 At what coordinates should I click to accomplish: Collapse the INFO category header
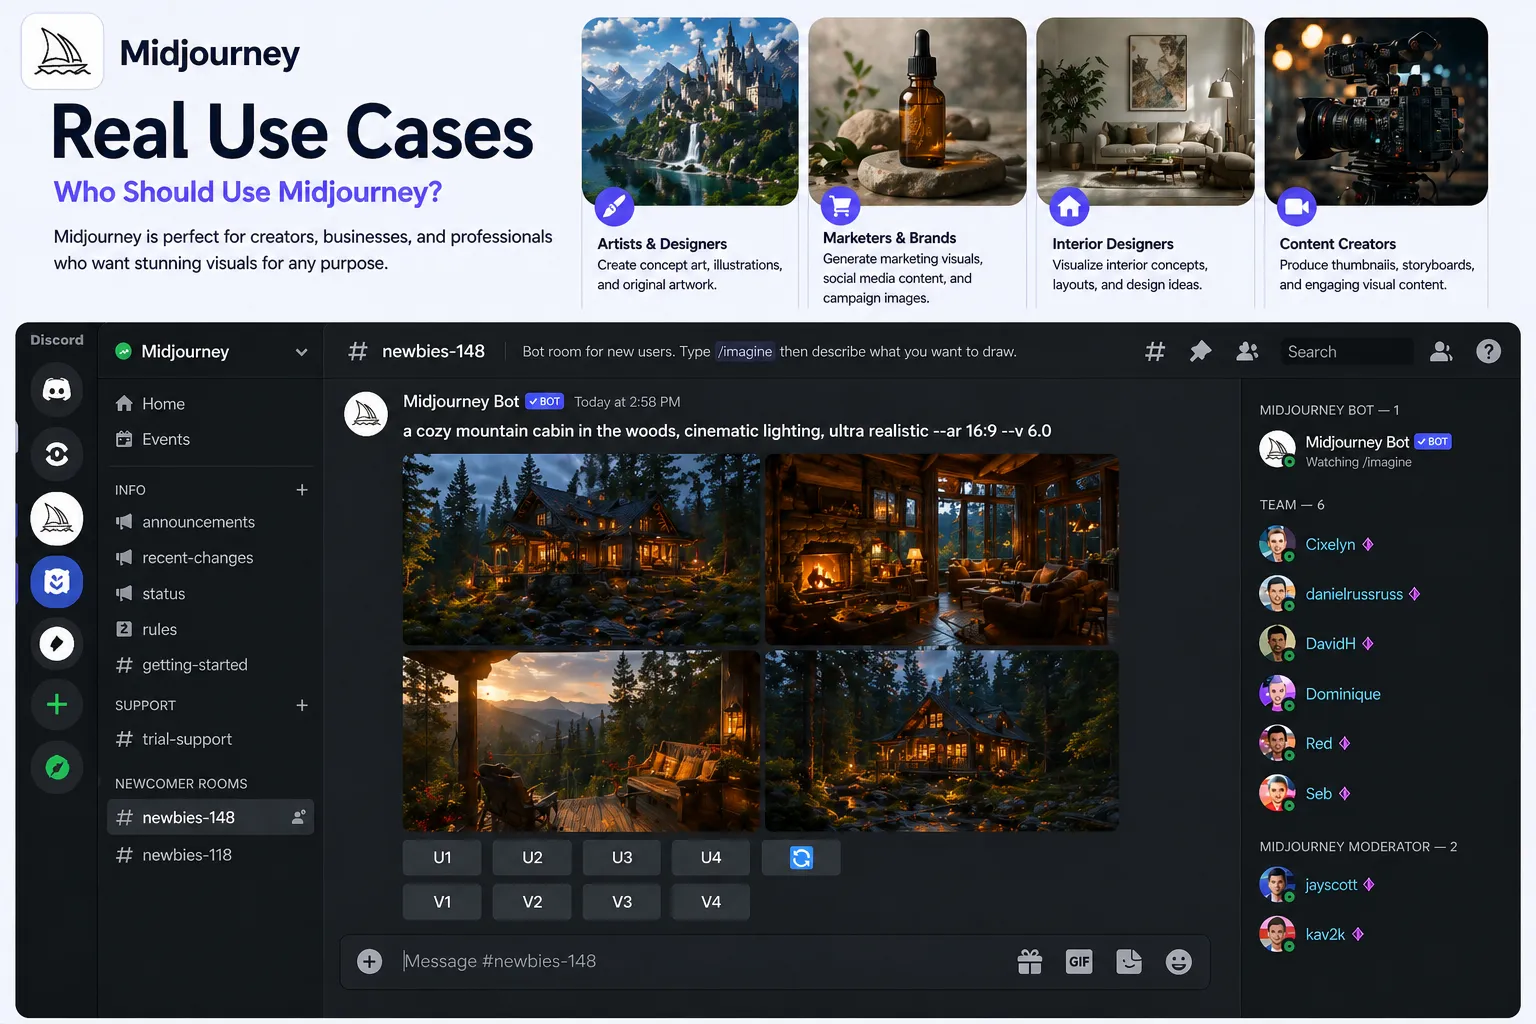(x=130, y=490)
